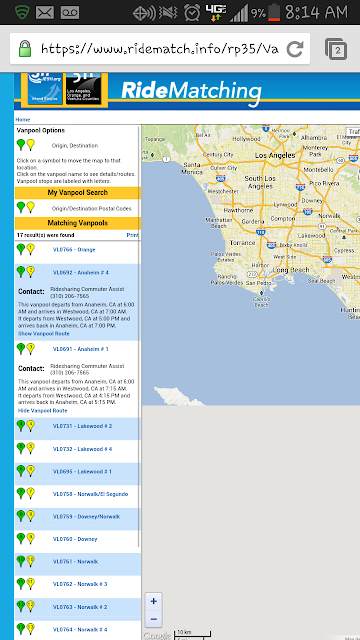
Task: Click green origin pin for VL0760 Downey
Action: click(x=21, y=538)
